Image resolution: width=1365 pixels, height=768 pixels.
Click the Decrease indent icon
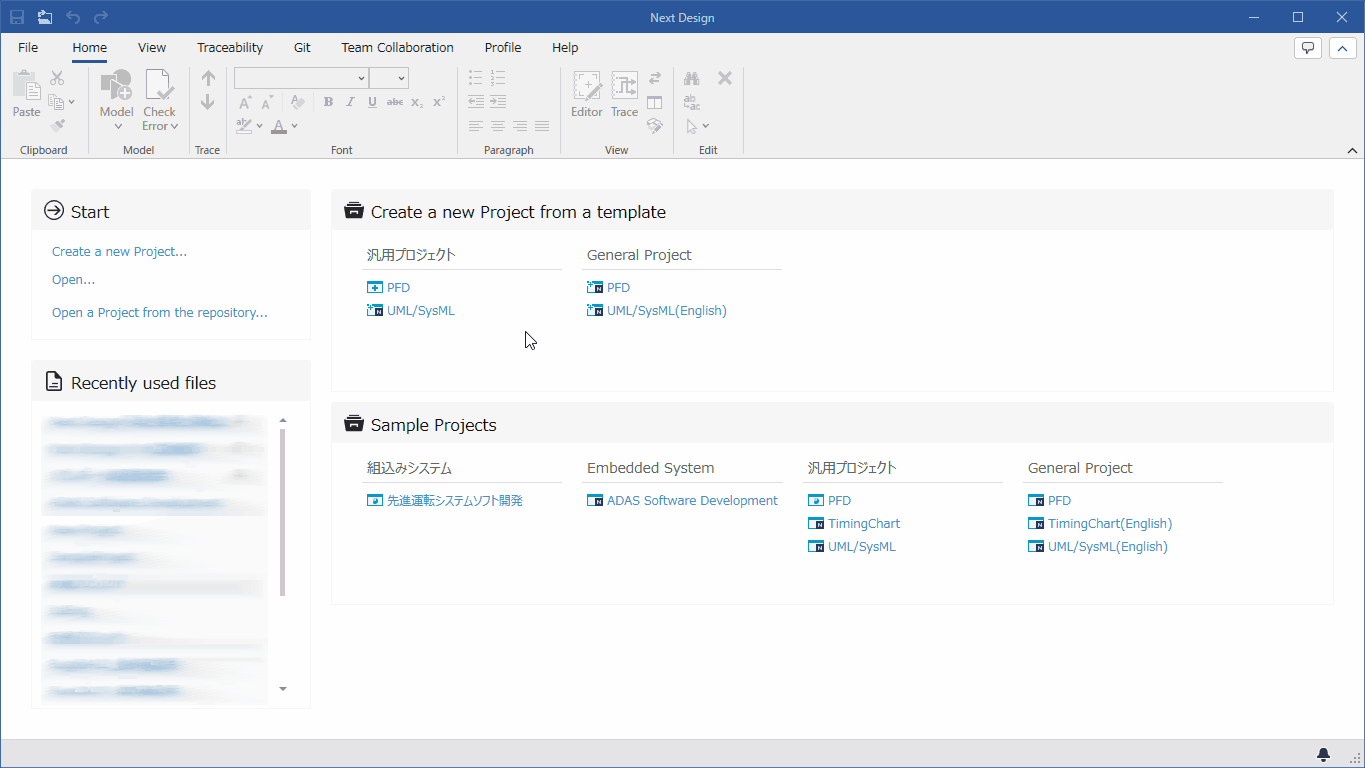[475, 102]
